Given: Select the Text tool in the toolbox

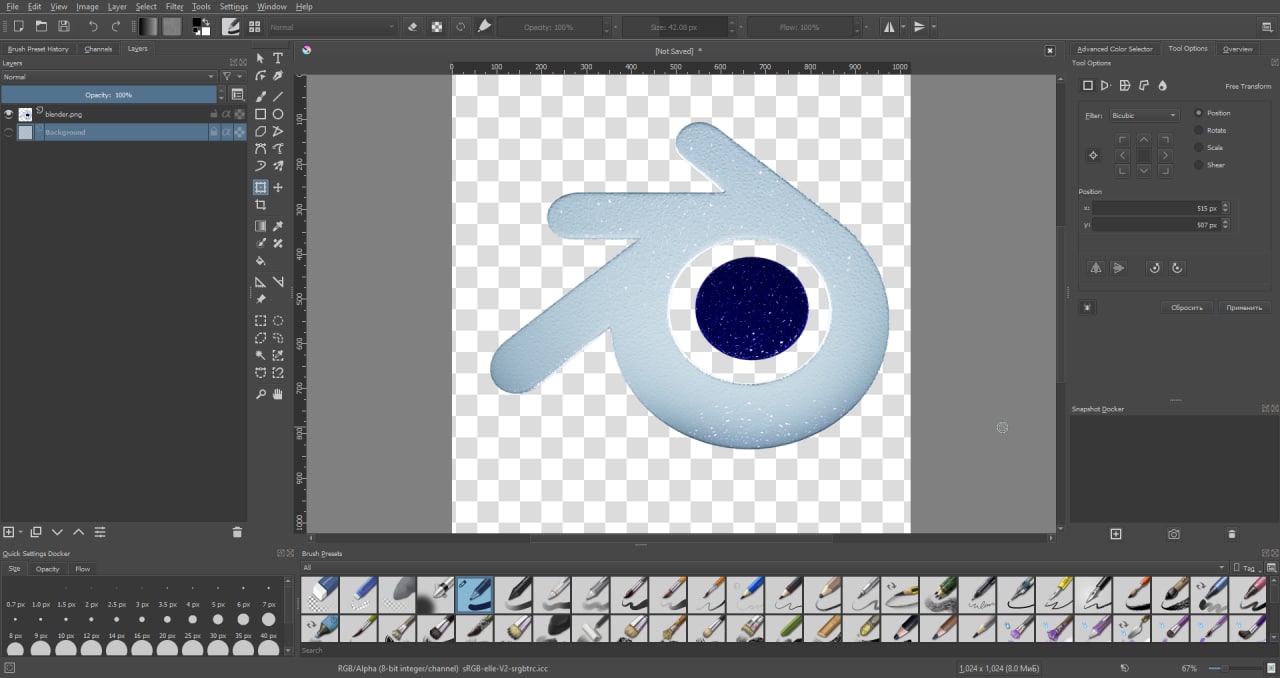Looking at the screenshot, I should point(278,59).
